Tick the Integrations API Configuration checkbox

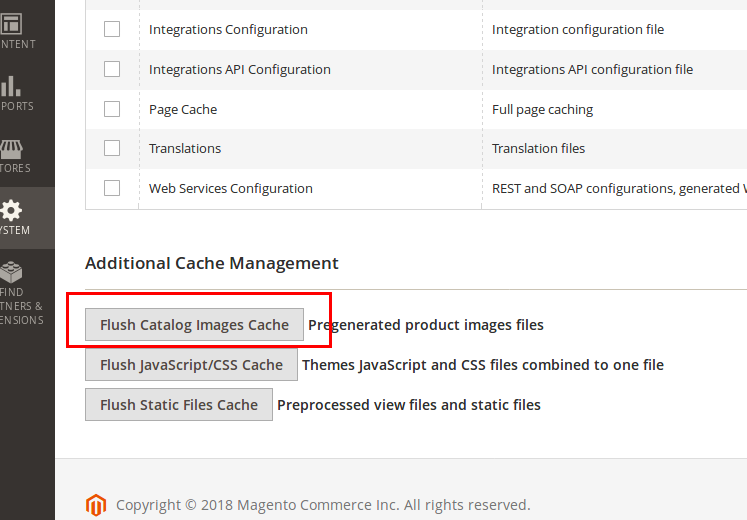tap(112, 69)
